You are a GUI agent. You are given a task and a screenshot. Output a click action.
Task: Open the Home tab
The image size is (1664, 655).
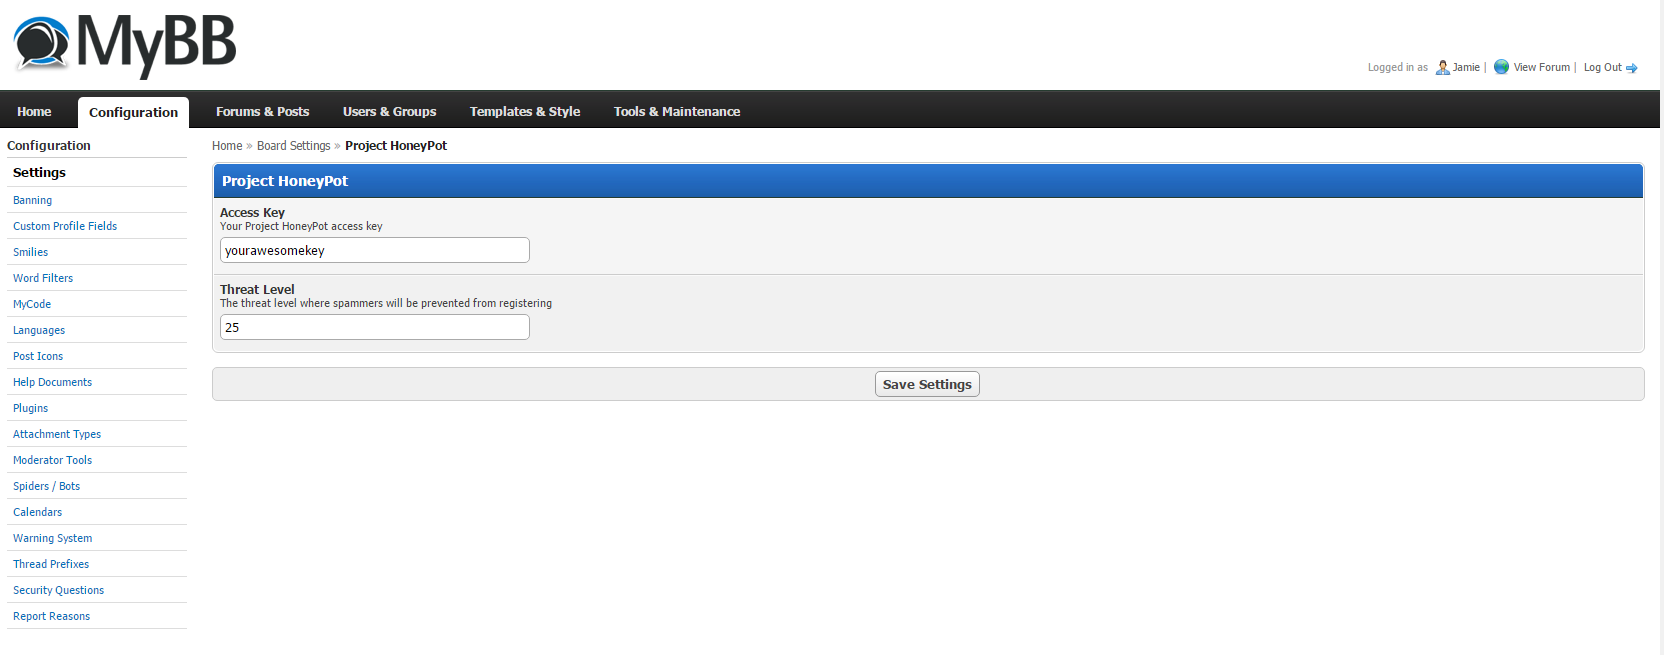click(x=34, y=112)
